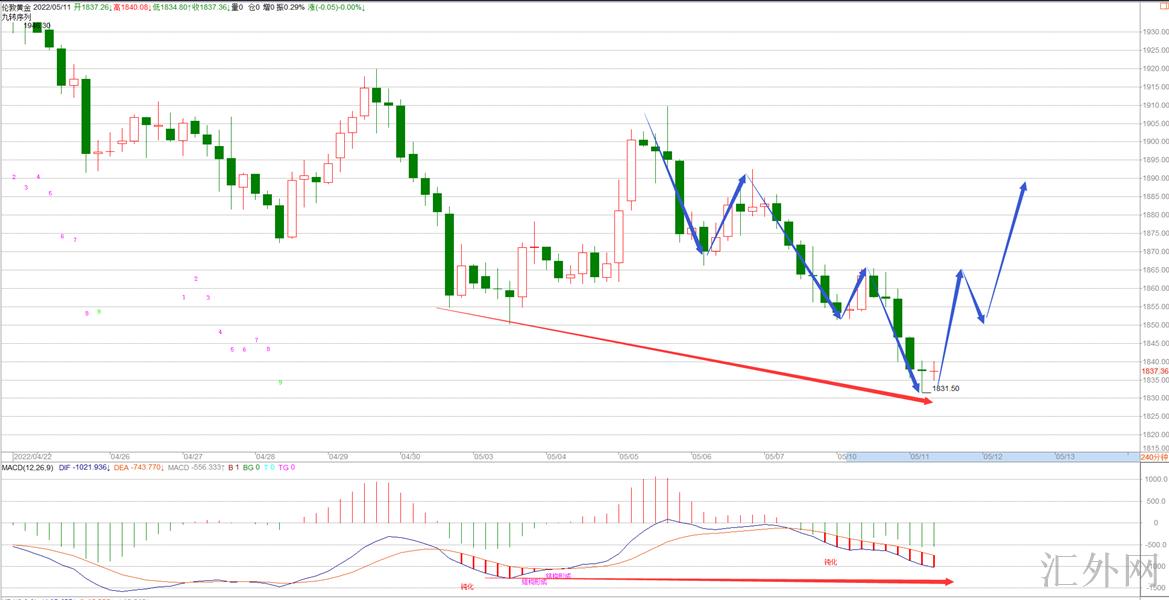Click the current price 1837.36 axis tag

pyautogui.click(x=1153, y=371)
